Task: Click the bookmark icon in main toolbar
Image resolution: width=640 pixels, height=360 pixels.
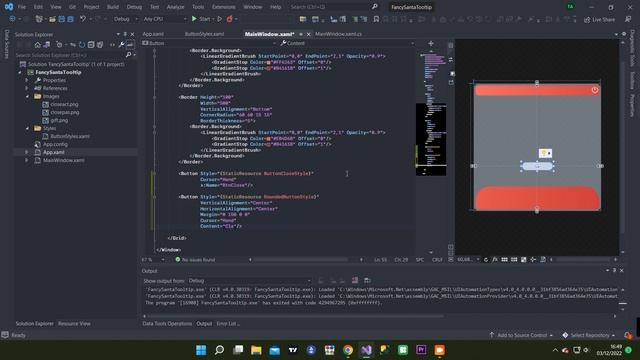Action: pyautogui.click(x=376, y=19)
